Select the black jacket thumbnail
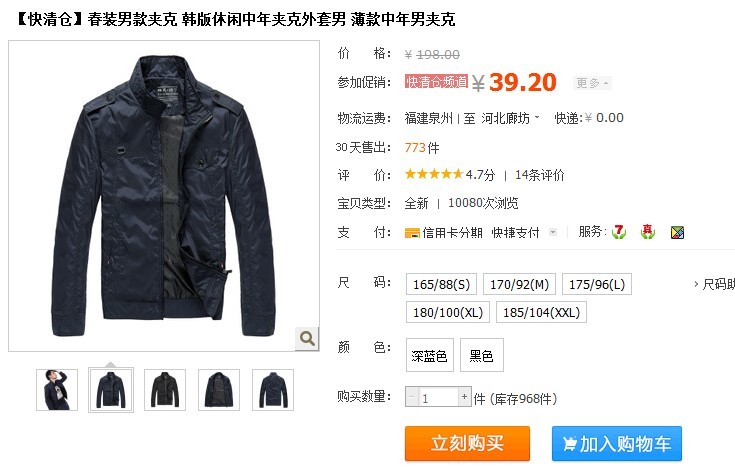Viewport: 735px width, 474px height. [x=165, y=390]
